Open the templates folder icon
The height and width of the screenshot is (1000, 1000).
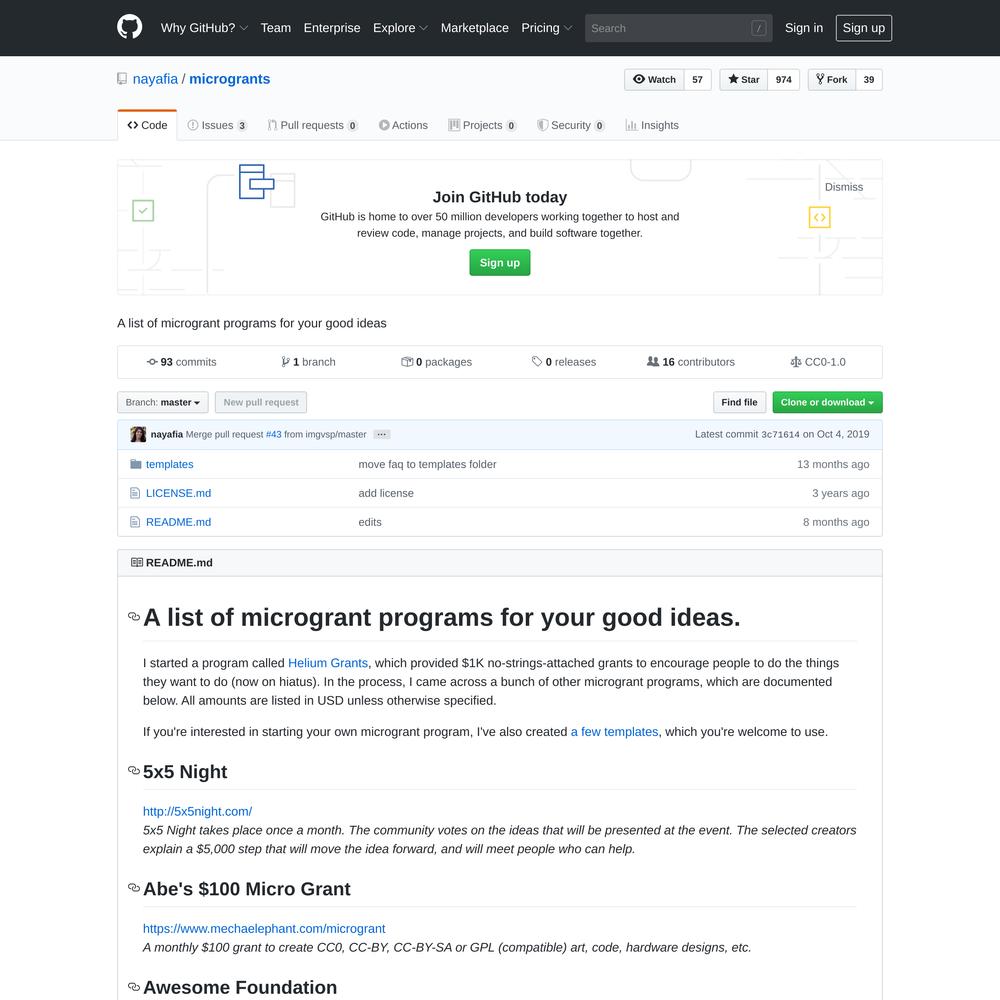[135, 464]
